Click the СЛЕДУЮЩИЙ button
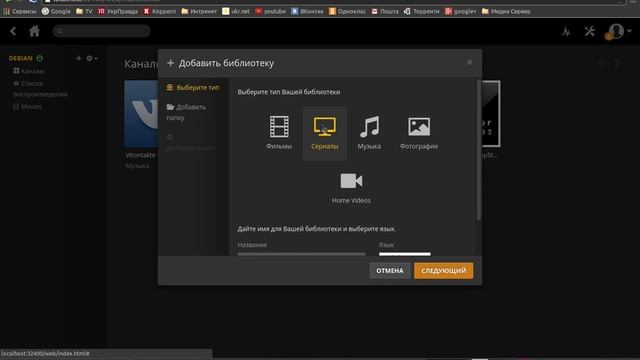 coord(444,271)
